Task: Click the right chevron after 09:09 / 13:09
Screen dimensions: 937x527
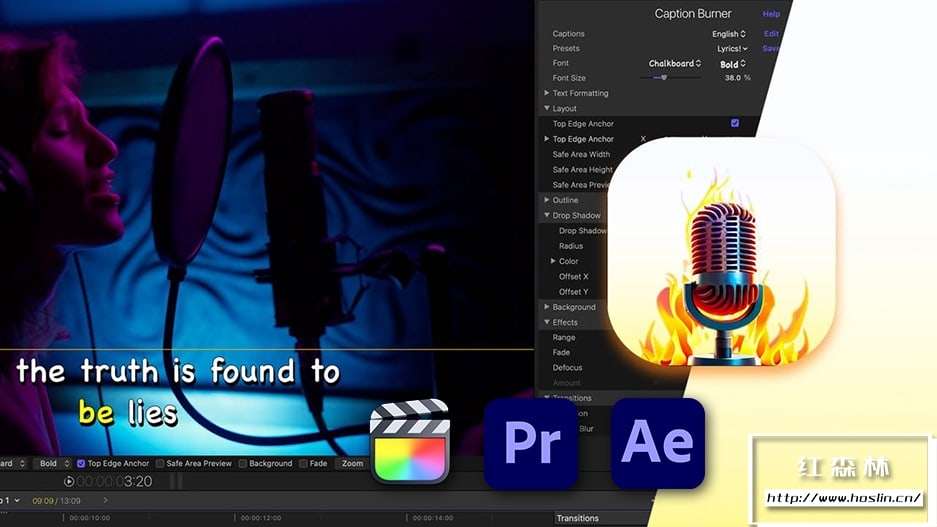Action: click(105, 501)
